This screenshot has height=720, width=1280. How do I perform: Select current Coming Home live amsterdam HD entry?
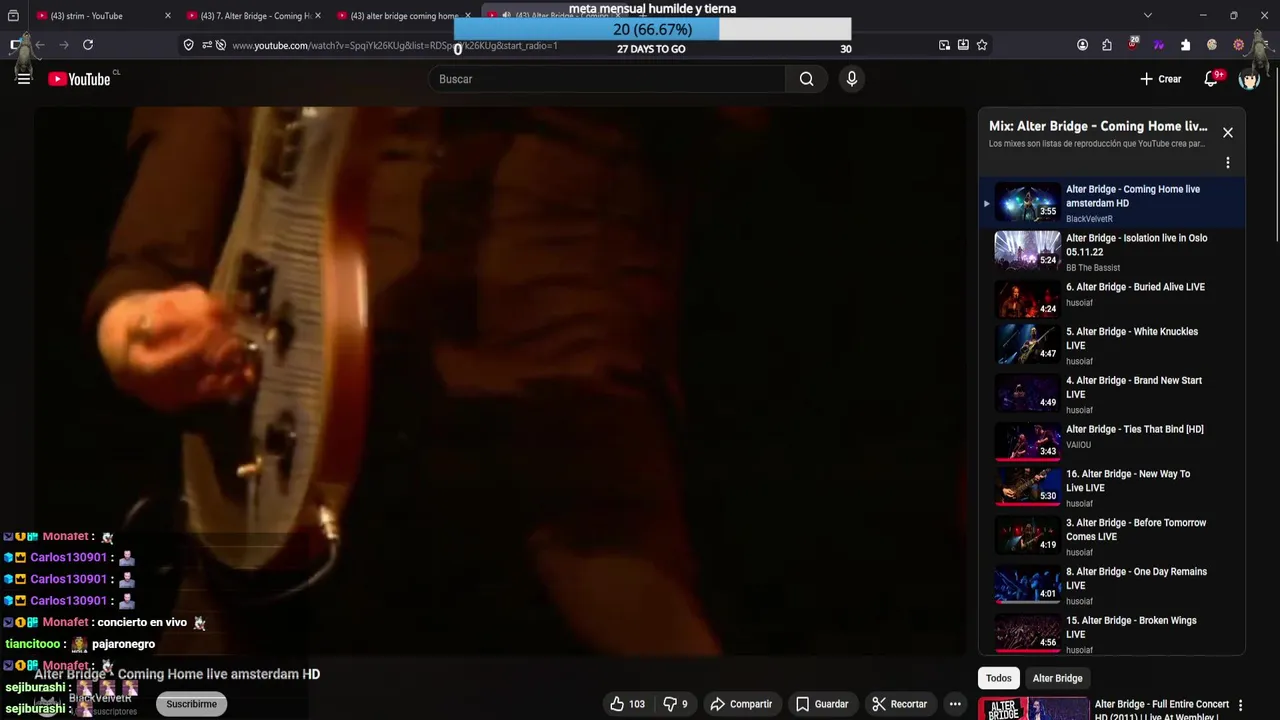tap(1111, 202)
